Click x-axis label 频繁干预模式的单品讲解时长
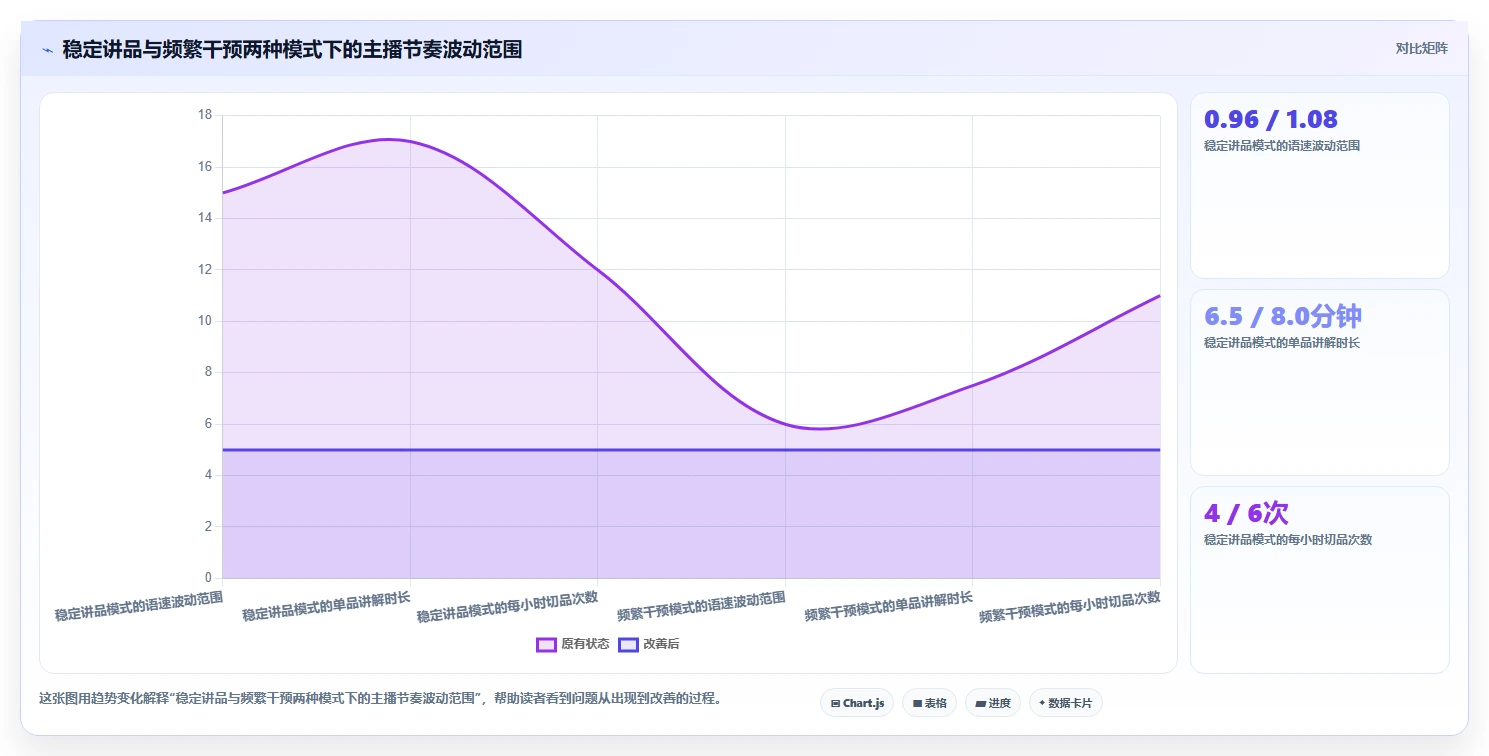1489x756 pixels. [889, 607]
